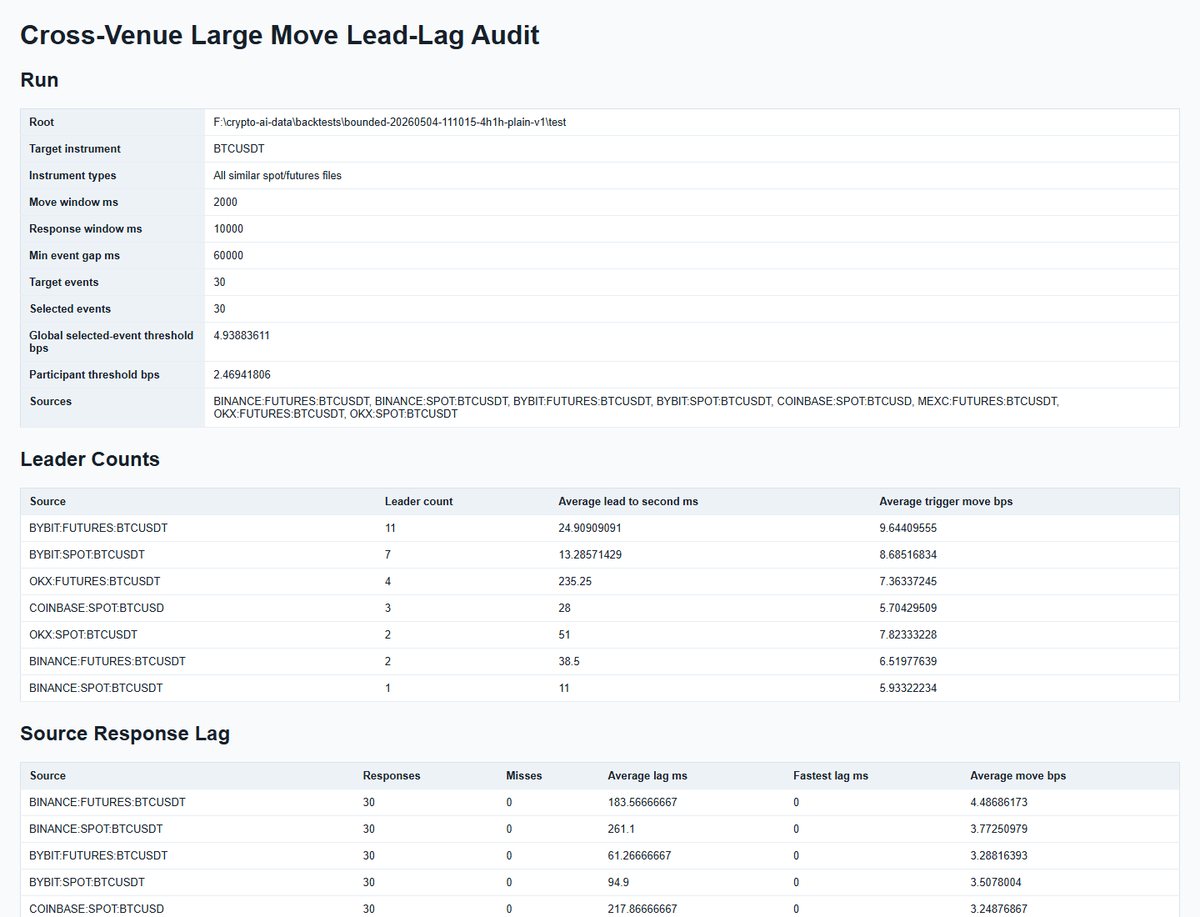The width and height of the screenshot is (1200, 917).
Task: Click trigger move value 7.82333228
Action: tap(908, 635)
